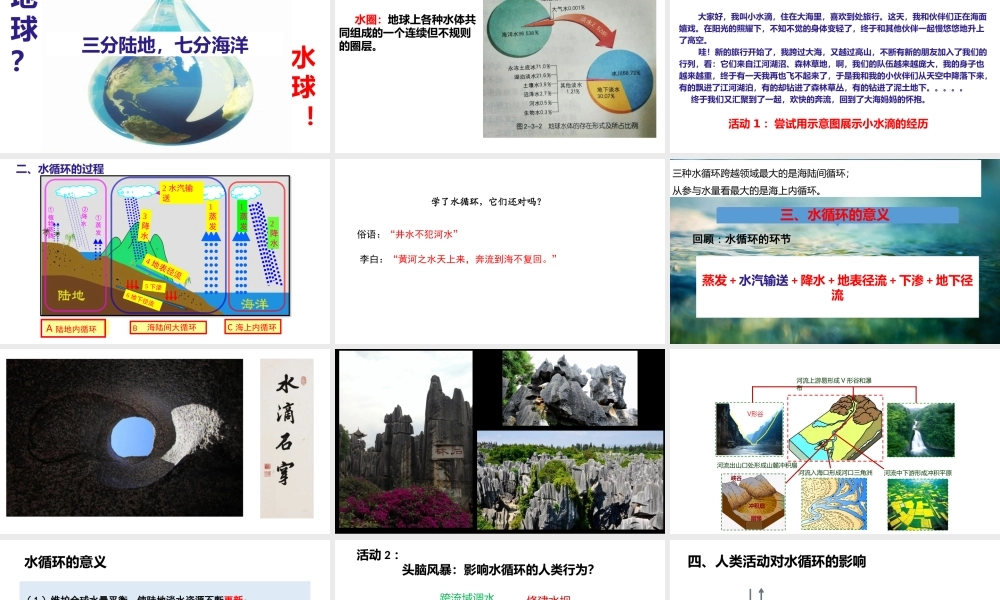Click the heading 水循环的意义 in the bottom-left slide
This screenshot has width=1000, height=600.
pyautogui.click(x=65, y=562)
